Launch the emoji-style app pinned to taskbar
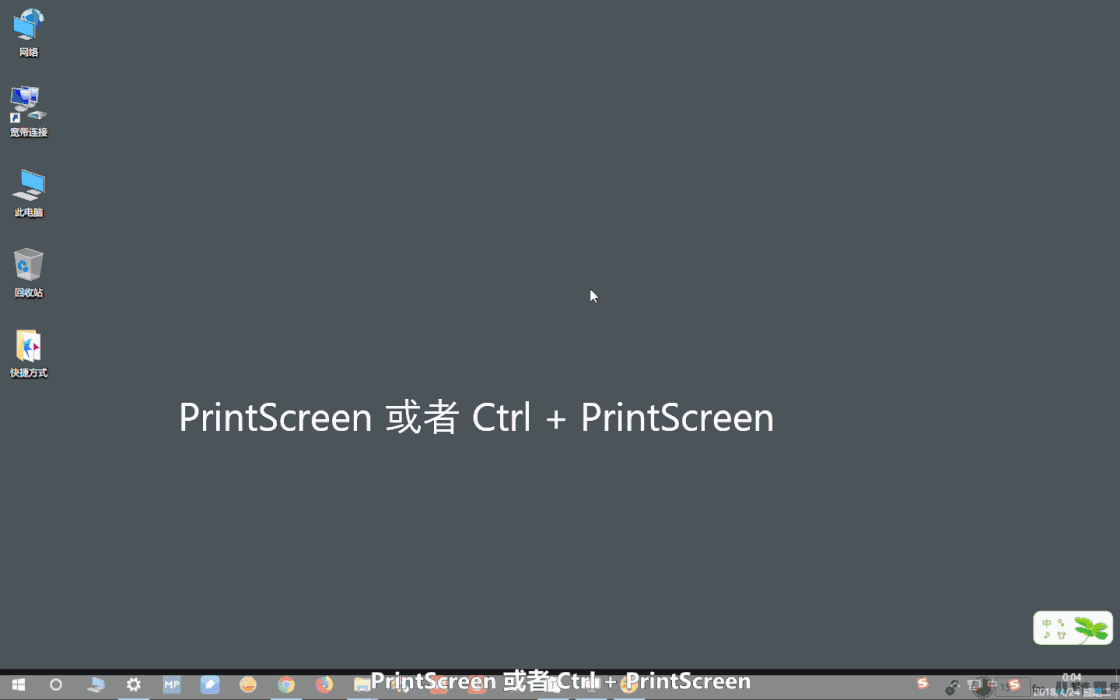The width and height of the screenshot is (1120, 700). tap(249, 685)
